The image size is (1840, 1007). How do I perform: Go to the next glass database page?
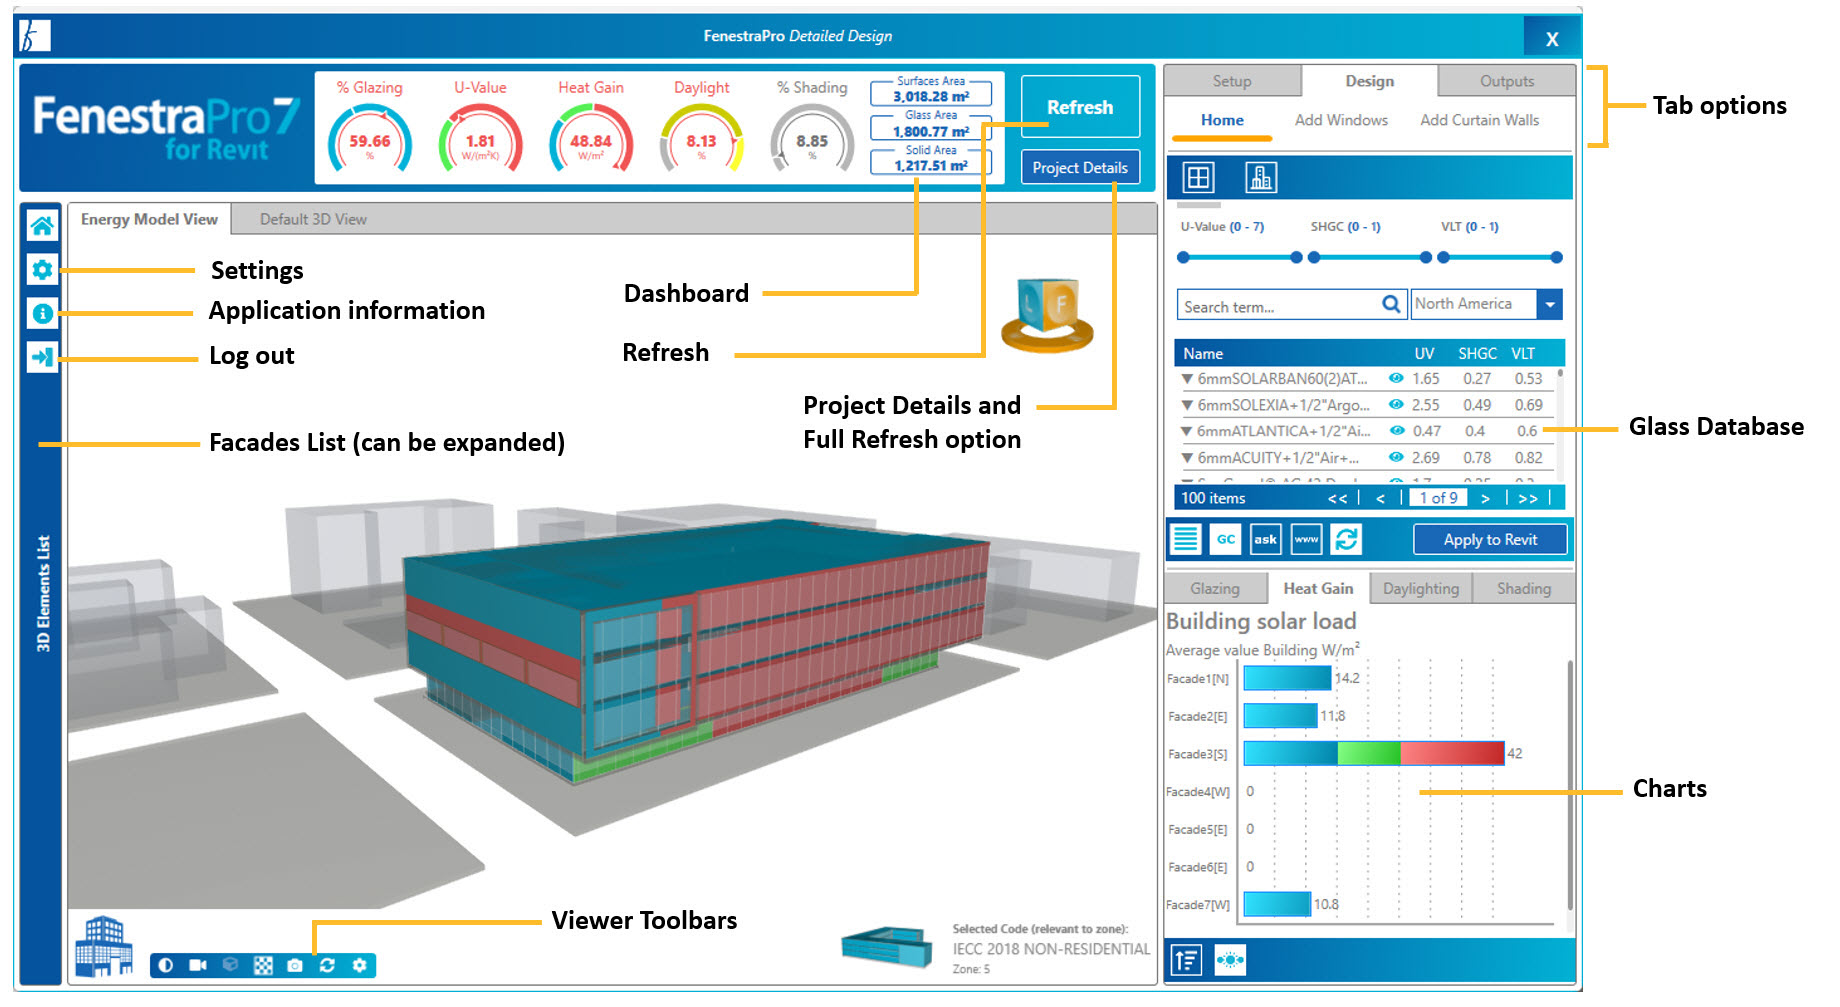tap(1485, 498)
